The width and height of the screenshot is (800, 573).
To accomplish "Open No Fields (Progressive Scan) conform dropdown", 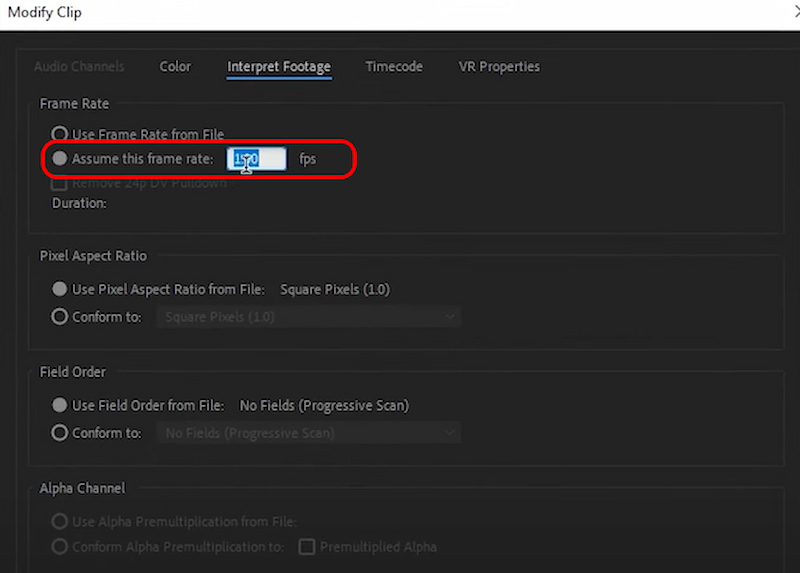I will 309,433.
